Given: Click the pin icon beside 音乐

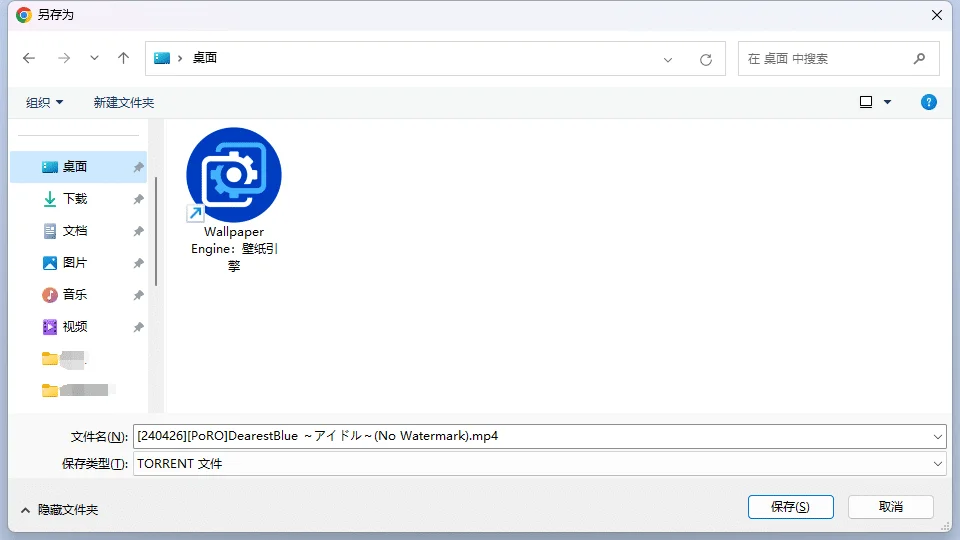Looking at the screenshot, I should 138,295.
